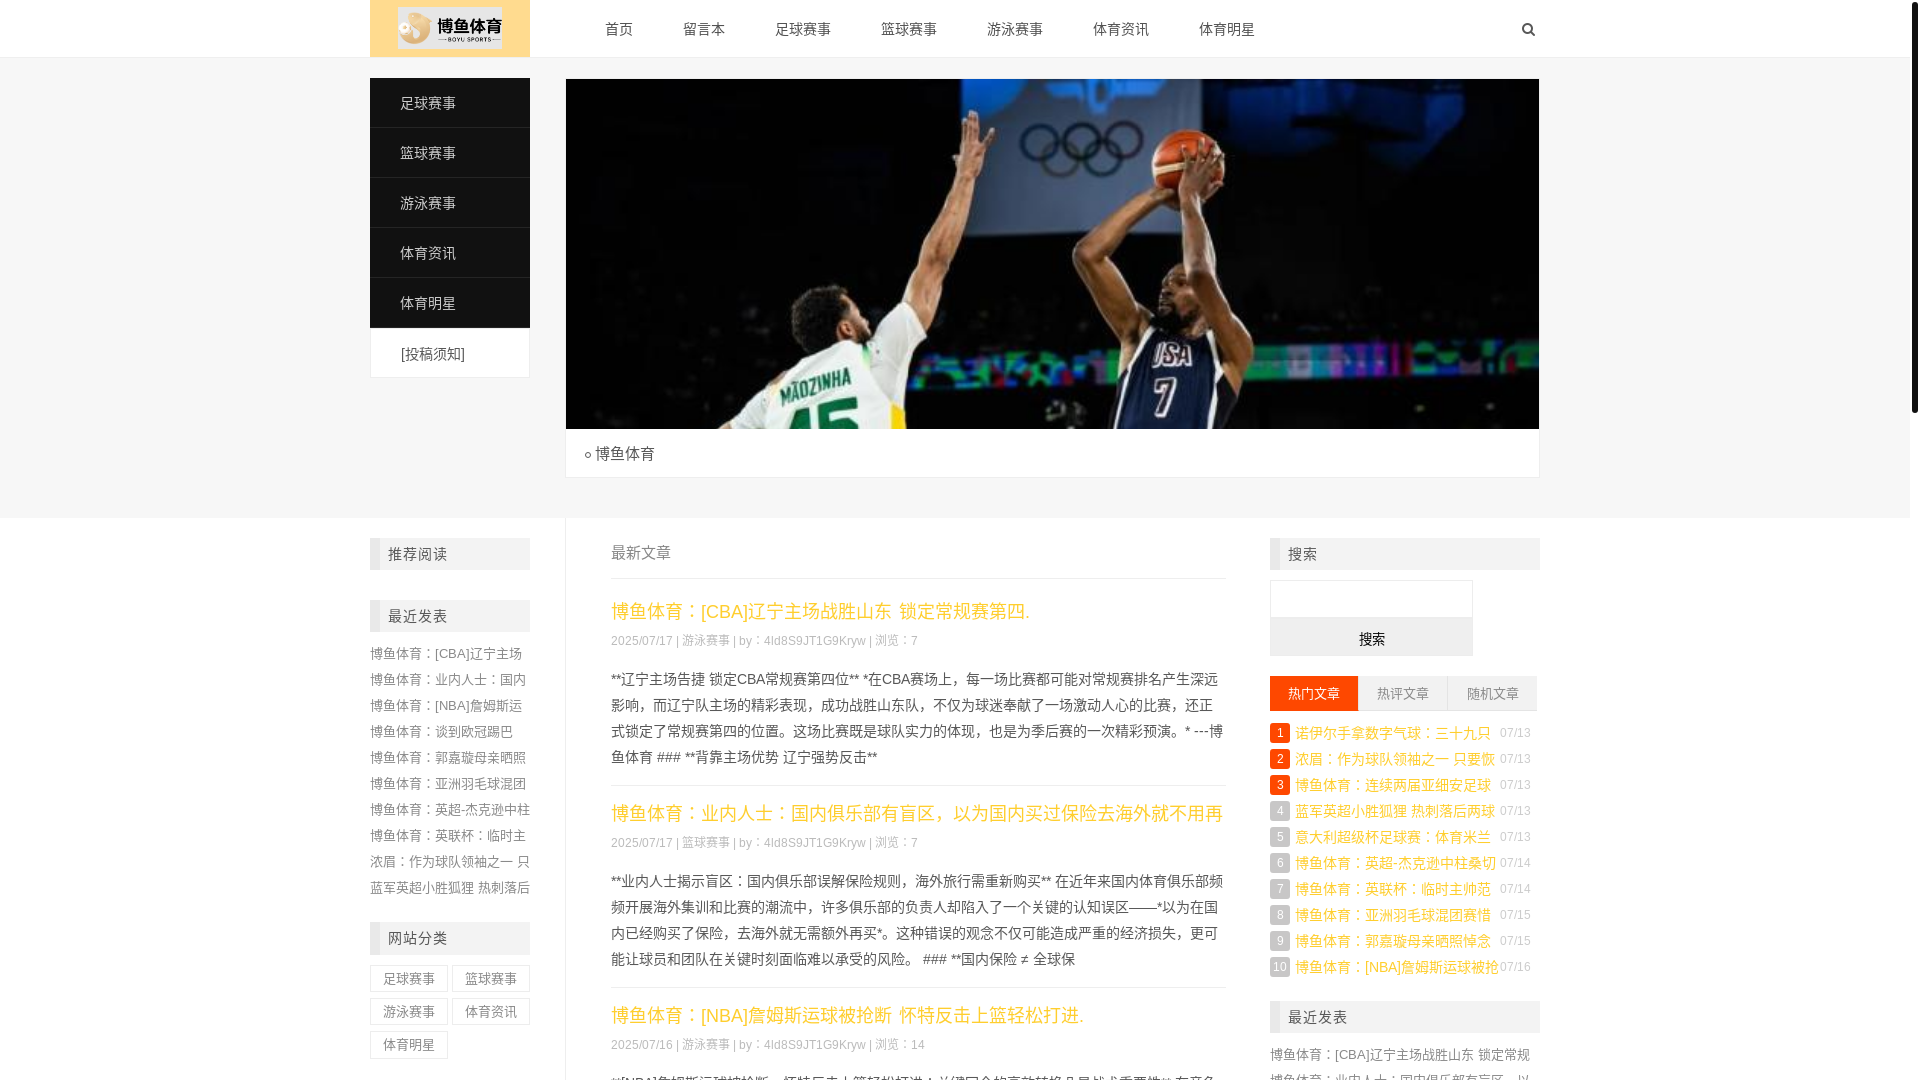Open 体育资讯 in the top navigation
The height and width of the screenshot is (1080, 1920).
1121,29
